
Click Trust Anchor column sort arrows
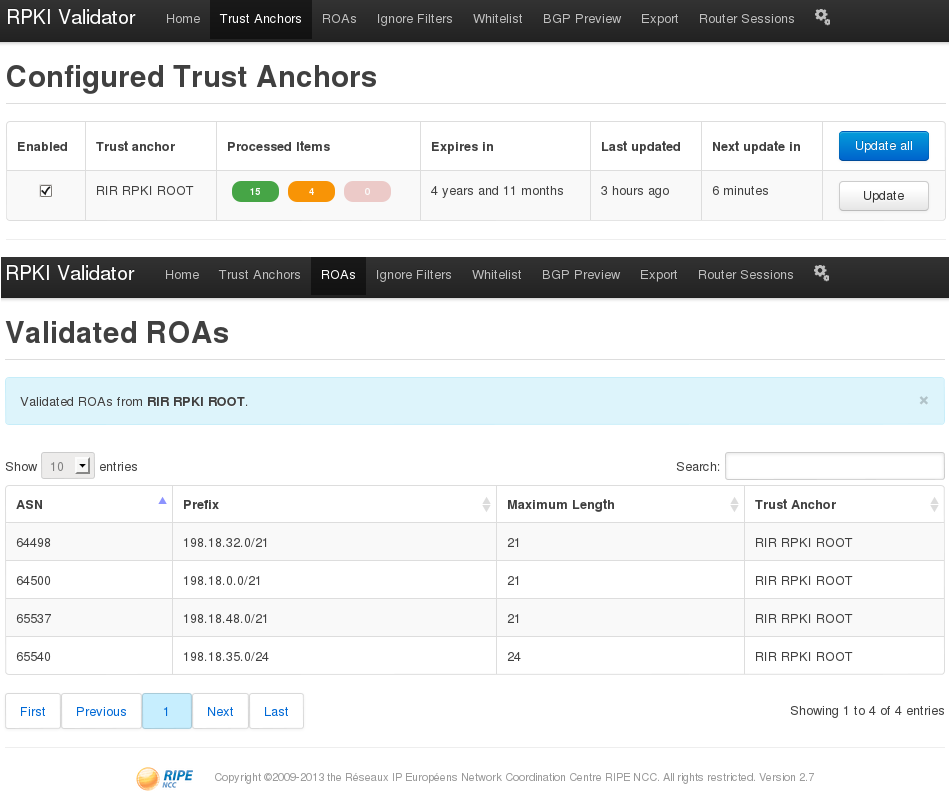pos(934,504)
